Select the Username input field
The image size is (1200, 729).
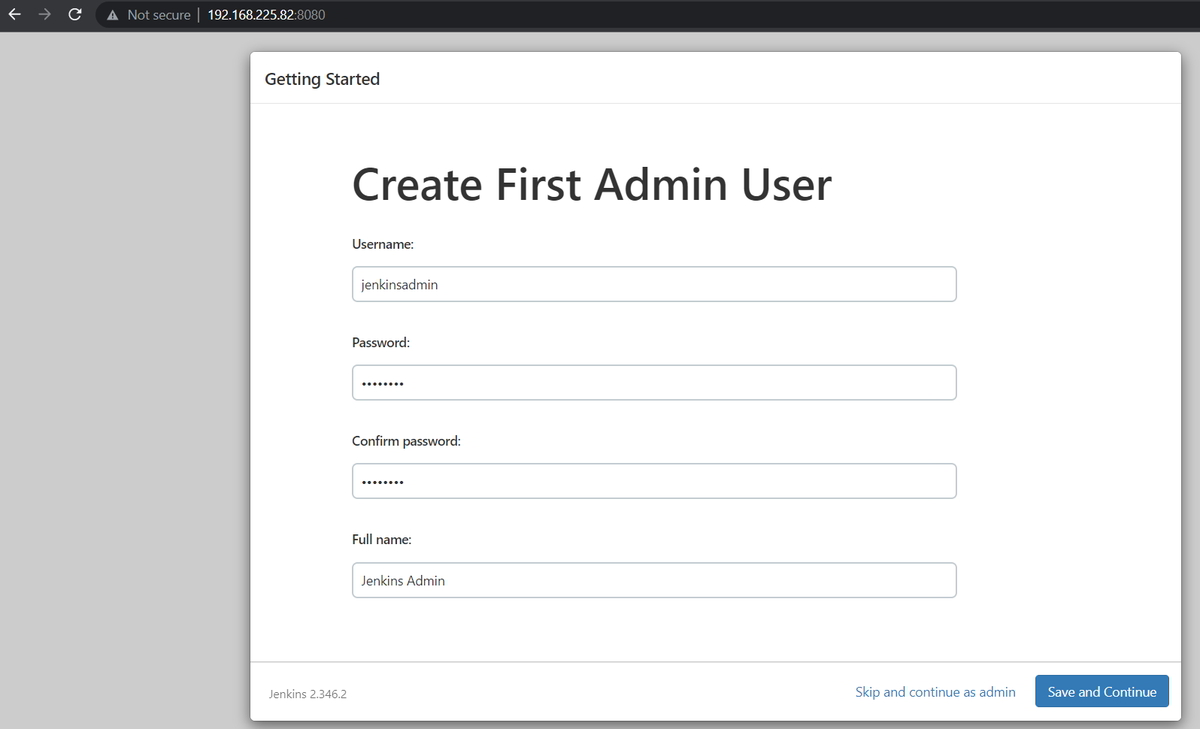[x=654, y=284]
